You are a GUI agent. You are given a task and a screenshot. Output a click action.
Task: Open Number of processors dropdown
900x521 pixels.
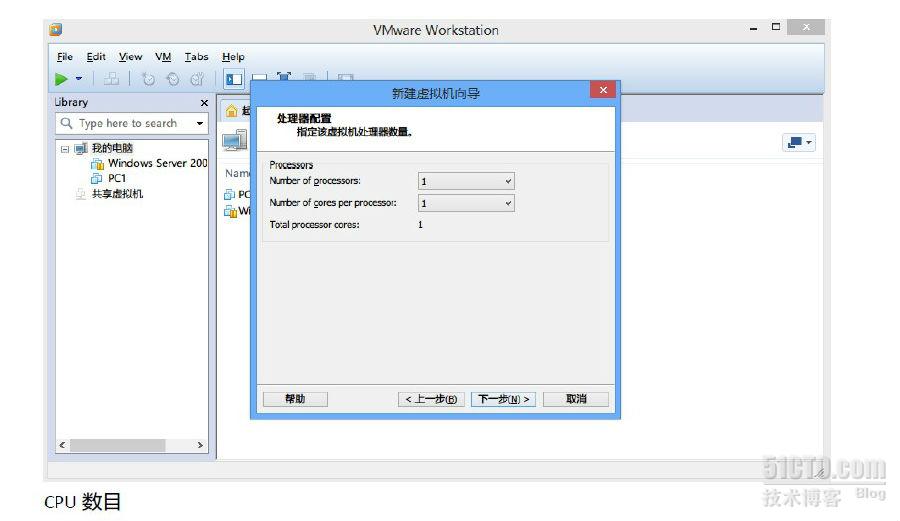pyautogui.click(x=466, y=181)
